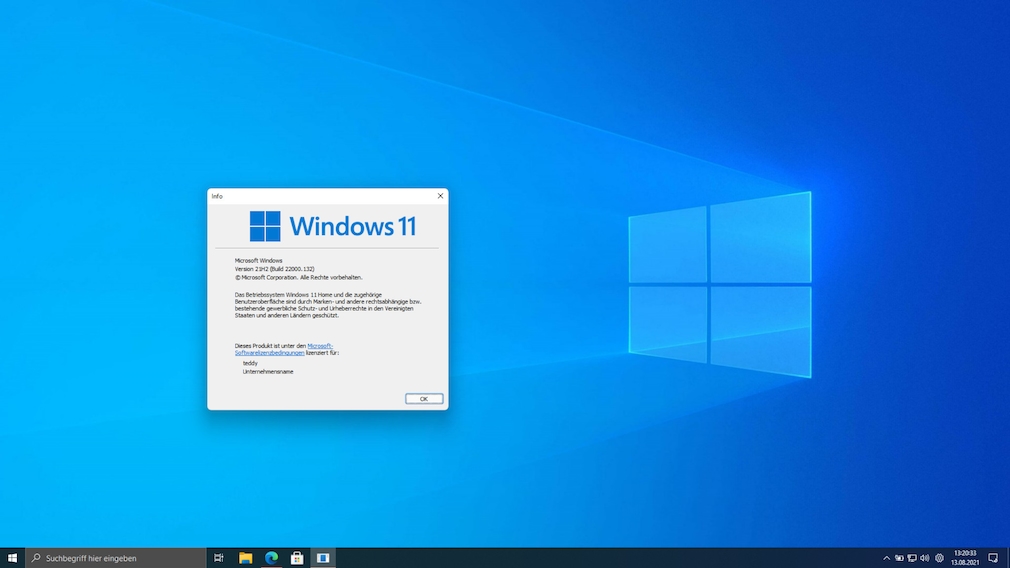Open Microsoft Edge from the taskbar
Image resolution: width=1010 pixels, height=568 pixels.
271,558
